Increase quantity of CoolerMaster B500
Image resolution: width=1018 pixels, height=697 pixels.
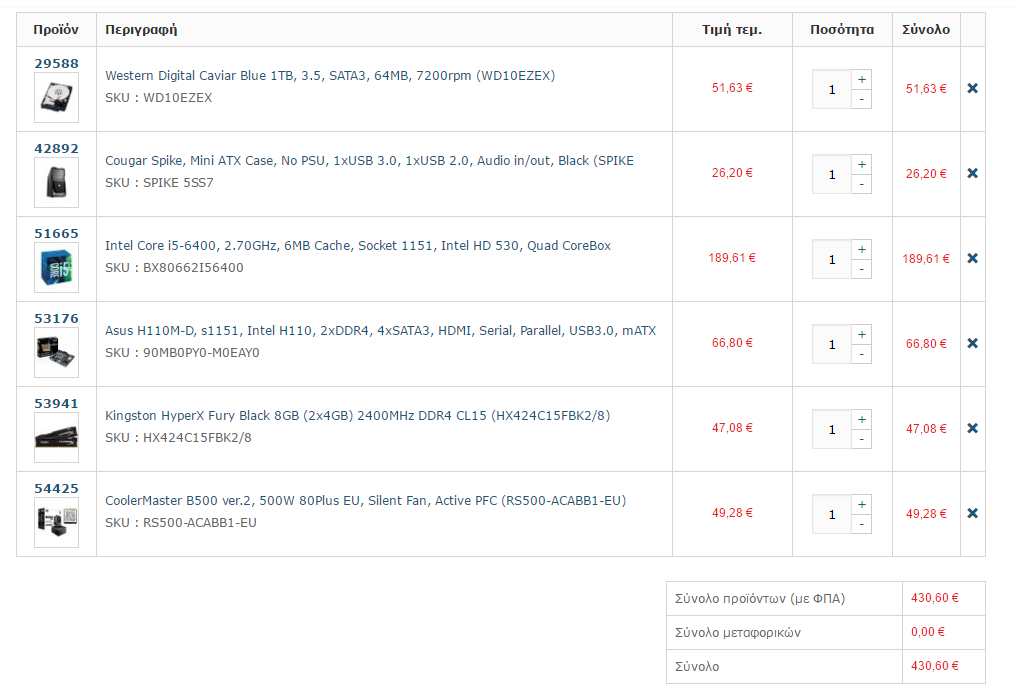862,504
